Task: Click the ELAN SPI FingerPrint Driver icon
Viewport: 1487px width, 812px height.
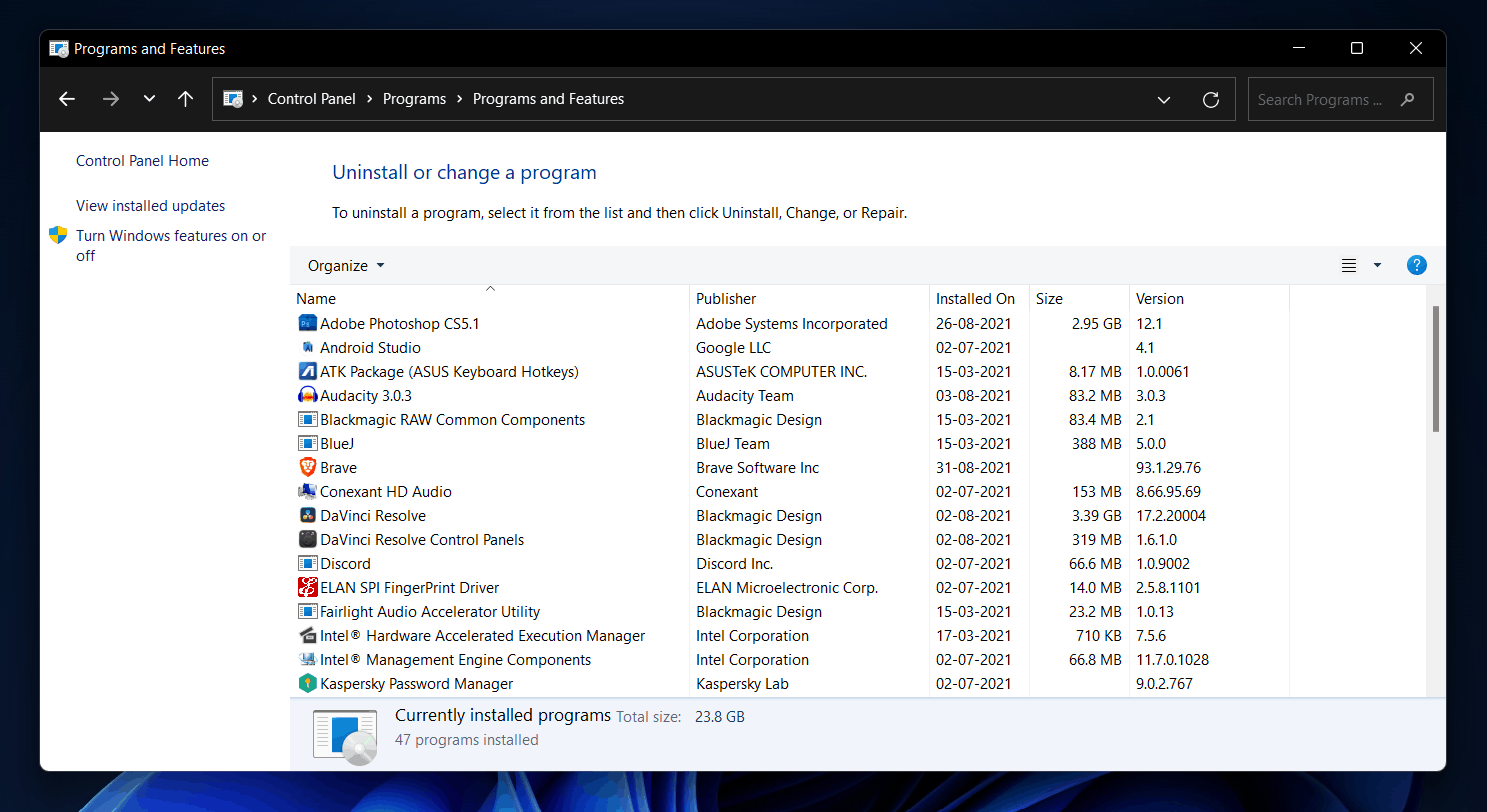Action: click(307, 587)
